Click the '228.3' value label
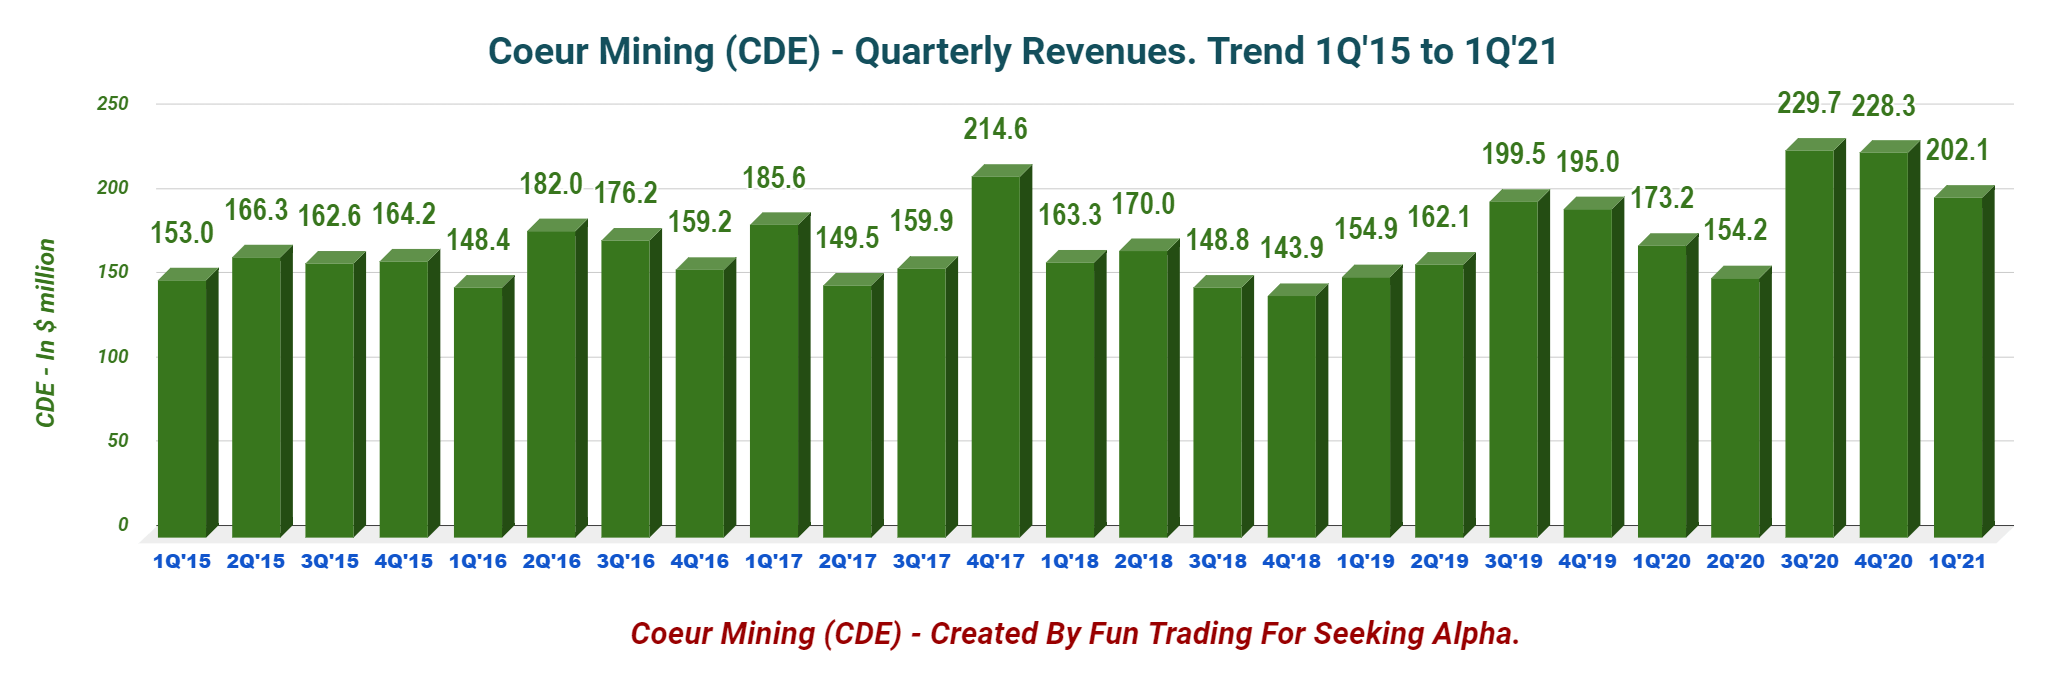 click(x=1883, y=105)
